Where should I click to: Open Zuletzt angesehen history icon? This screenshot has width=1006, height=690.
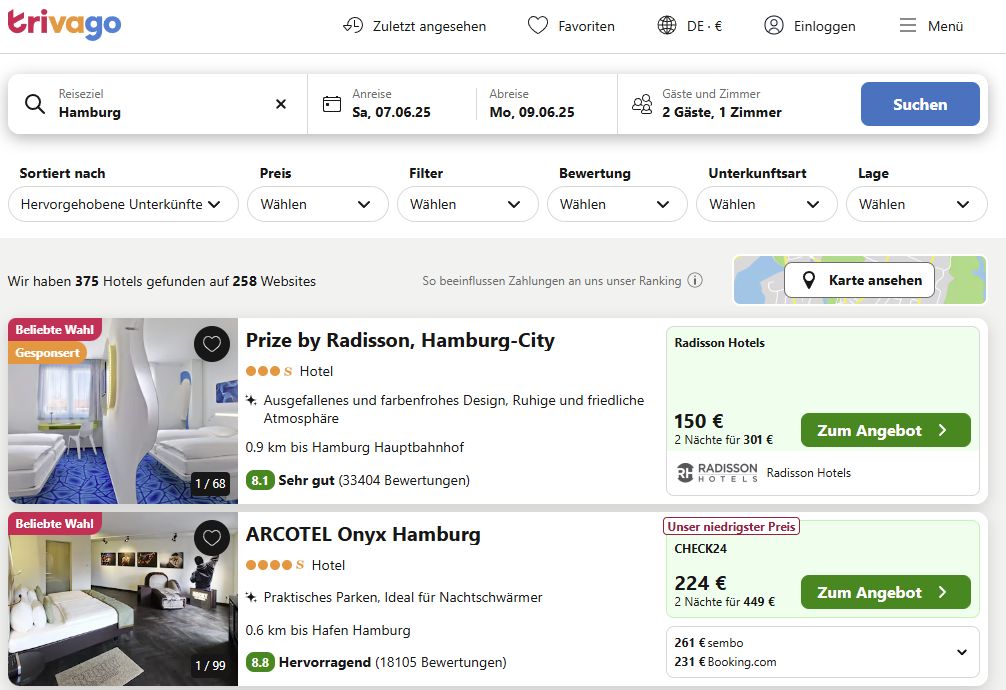point(353,26)
